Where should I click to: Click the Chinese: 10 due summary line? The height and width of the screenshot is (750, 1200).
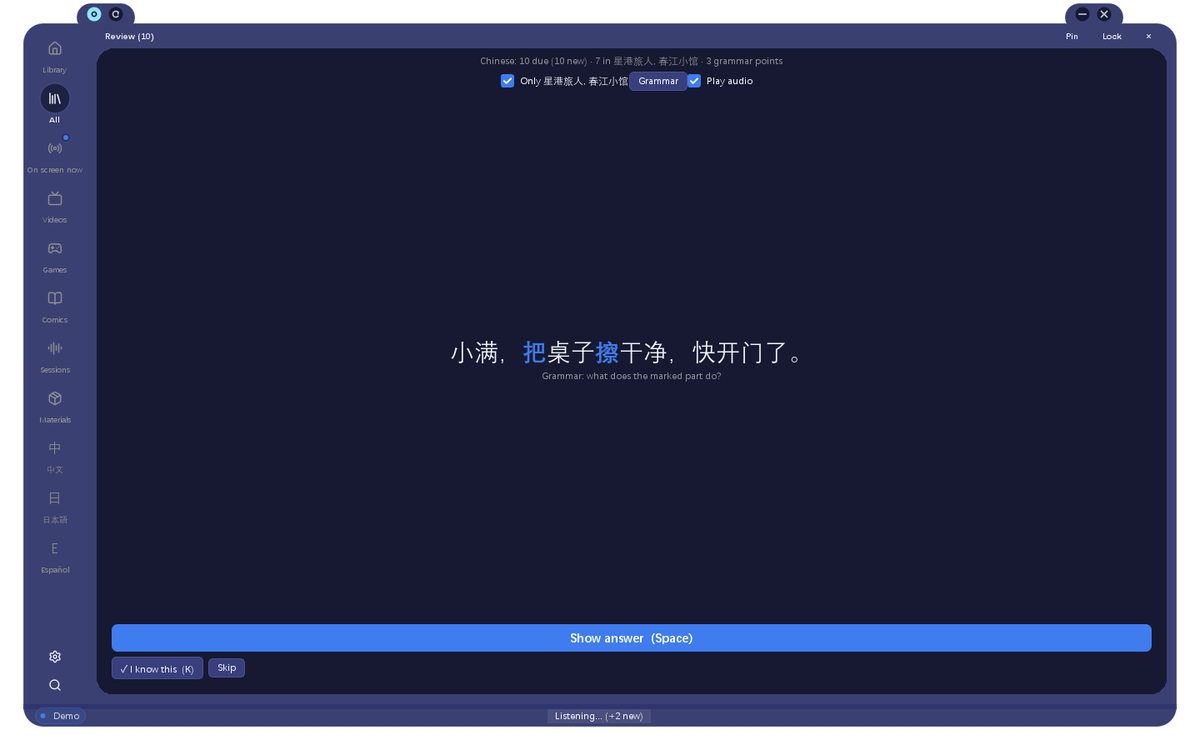(631, 61)
